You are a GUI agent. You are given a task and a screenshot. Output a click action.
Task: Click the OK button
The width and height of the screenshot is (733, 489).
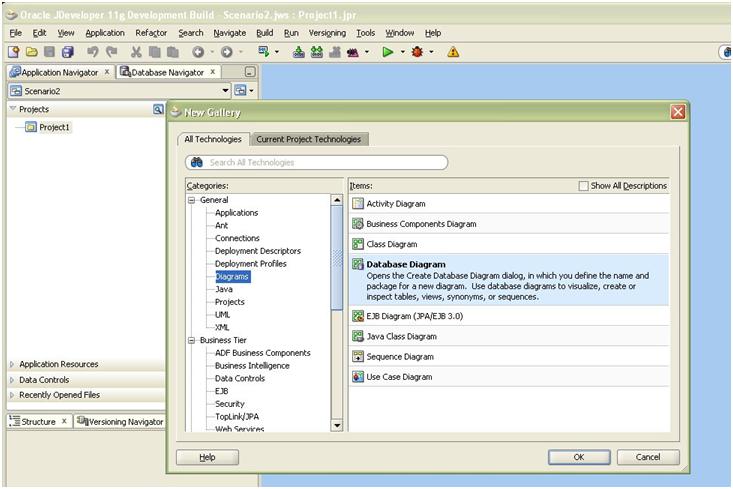coord(579,457)
